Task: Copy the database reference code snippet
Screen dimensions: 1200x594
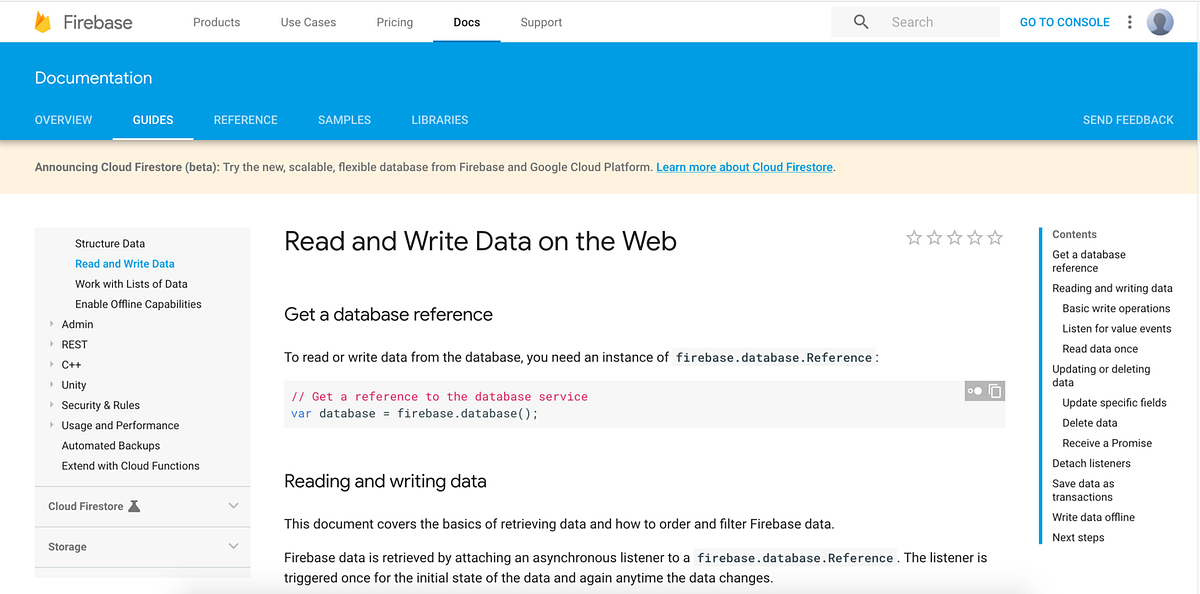Action: coord(994,391)
